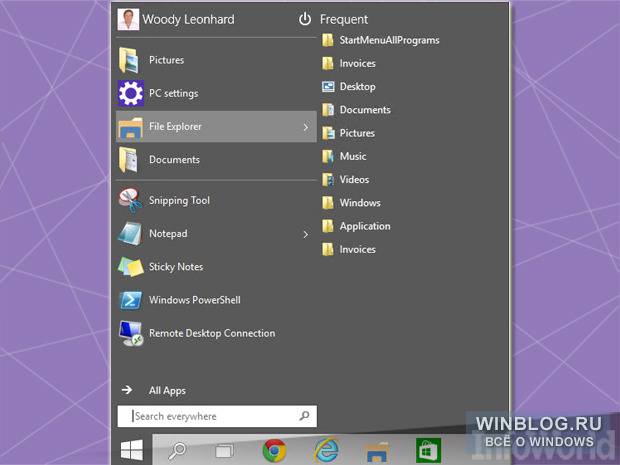Viewport: 620px width, 465px height.
Task: Open Task View icon on taskbar
Action: pos(224,450)
